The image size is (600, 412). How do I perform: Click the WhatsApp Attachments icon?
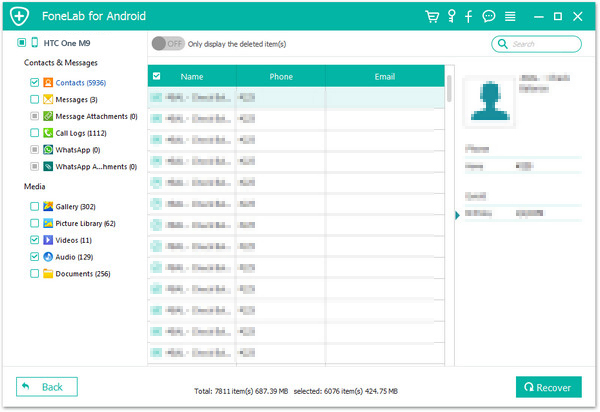[x=48, y=166]
